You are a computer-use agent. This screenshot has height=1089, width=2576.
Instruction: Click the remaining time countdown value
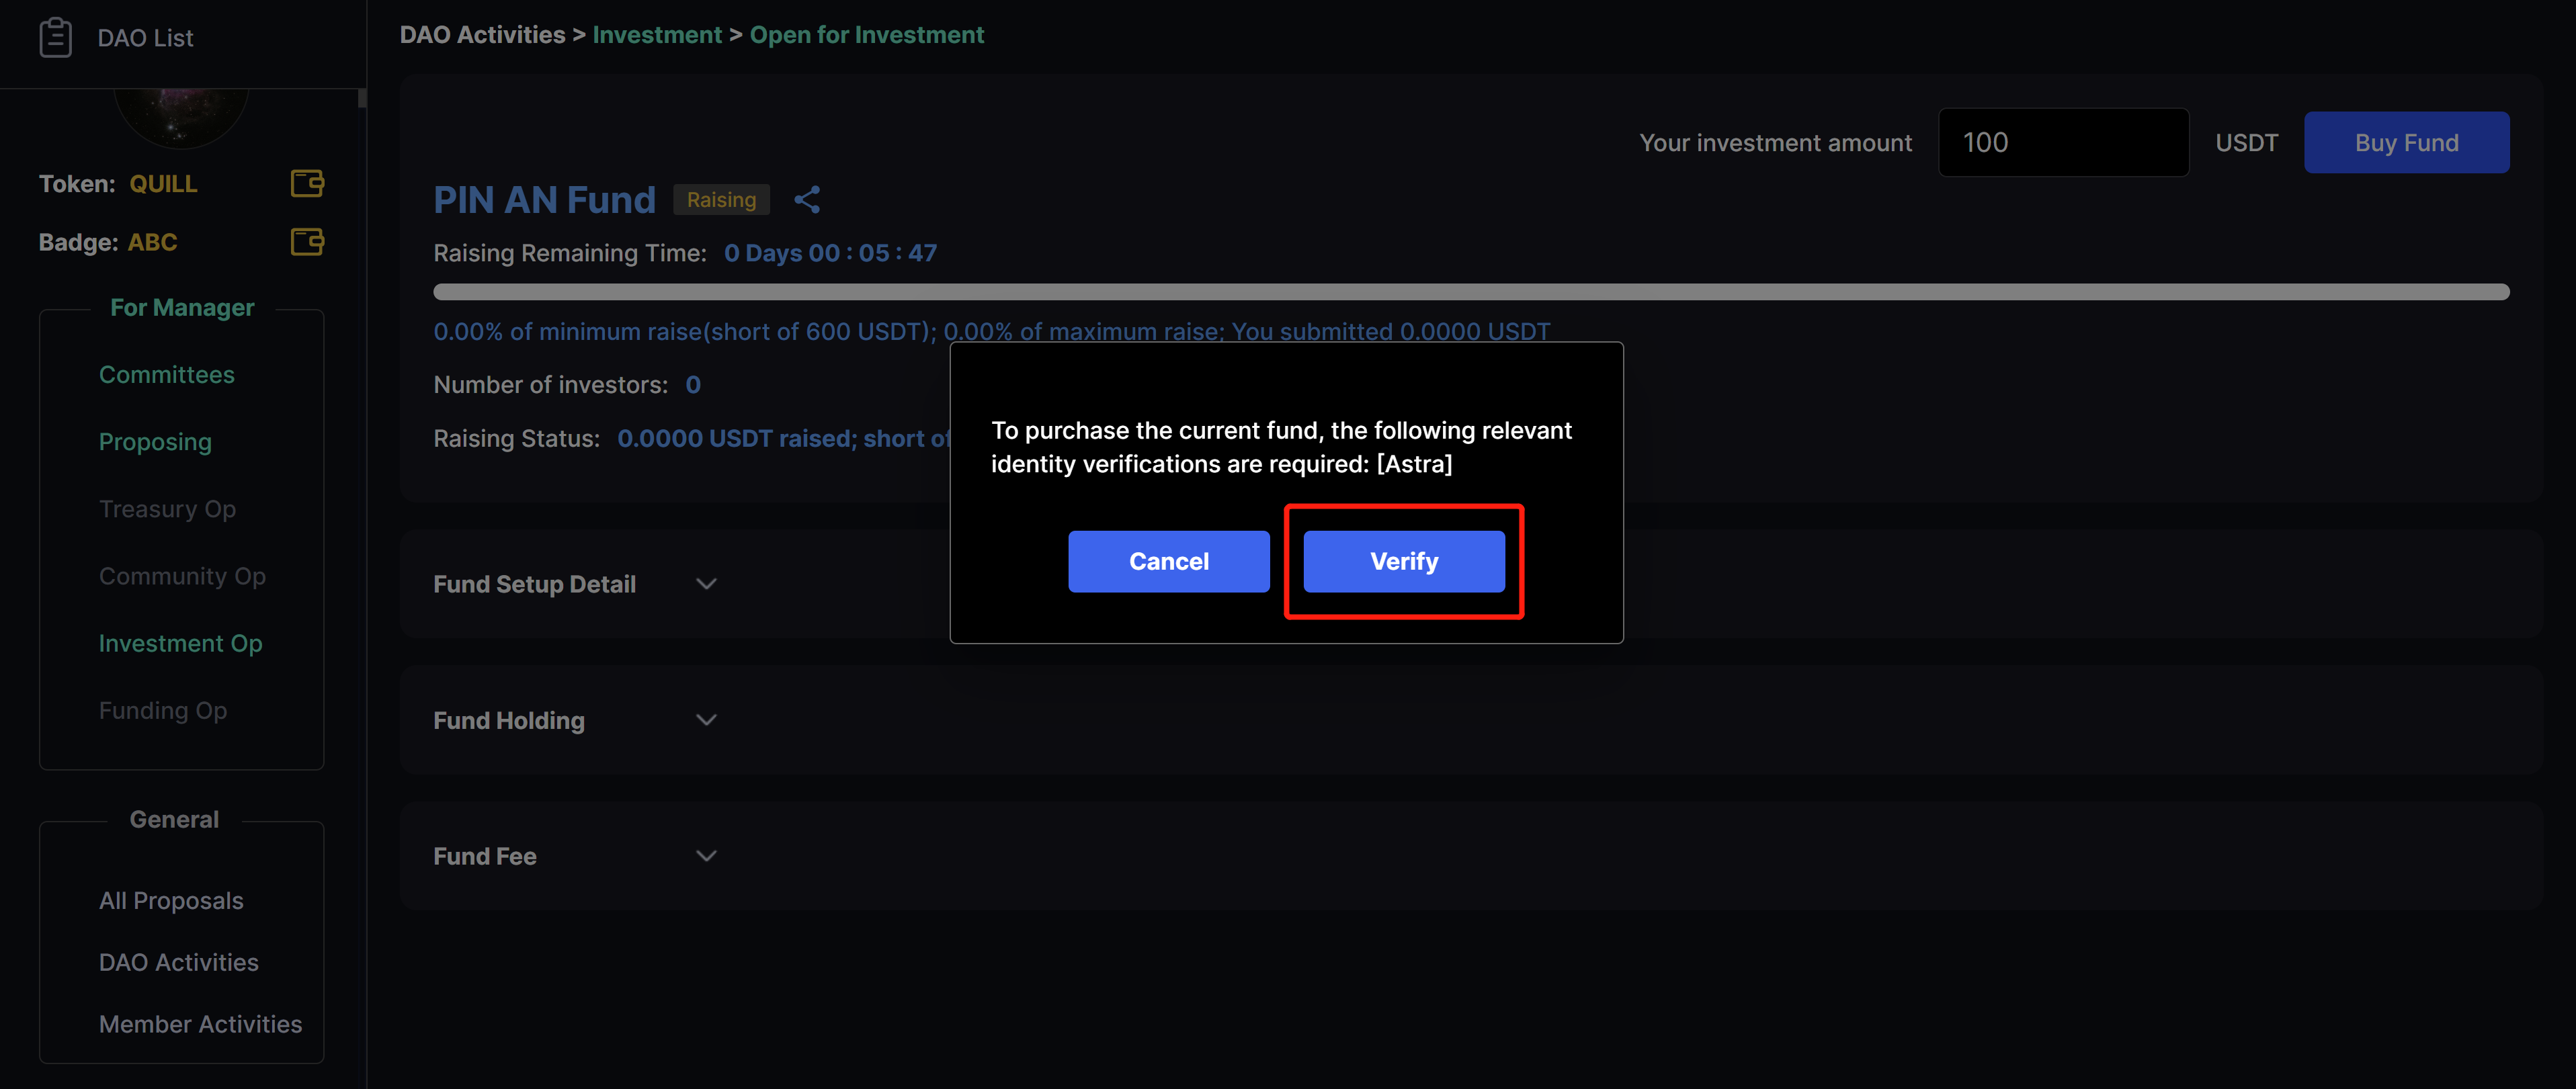(830, 253)
